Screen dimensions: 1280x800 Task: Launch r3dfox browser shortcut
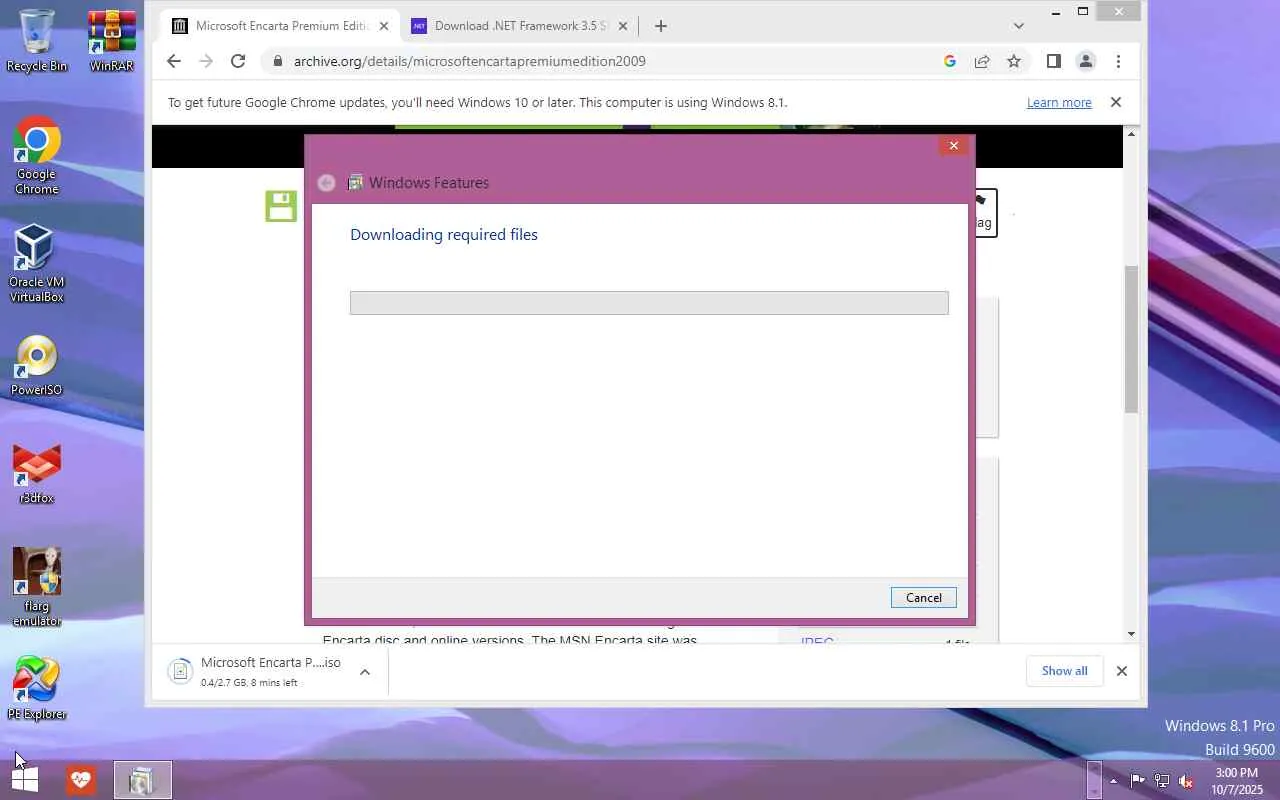pos(37,473)
